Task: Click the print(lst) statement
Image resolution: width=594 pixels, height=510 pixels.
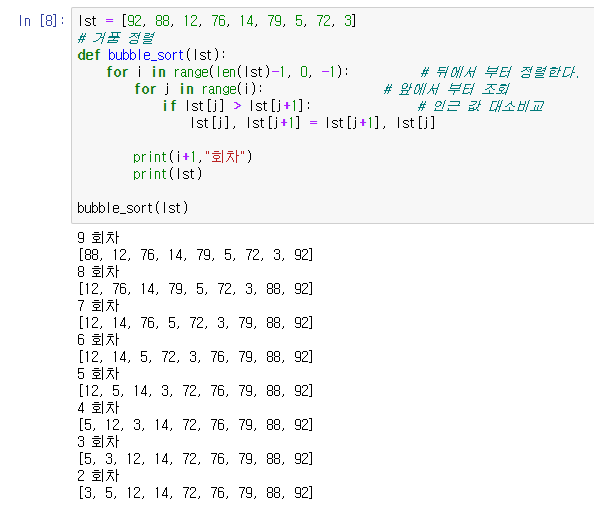Action: [x=167, y=174]
